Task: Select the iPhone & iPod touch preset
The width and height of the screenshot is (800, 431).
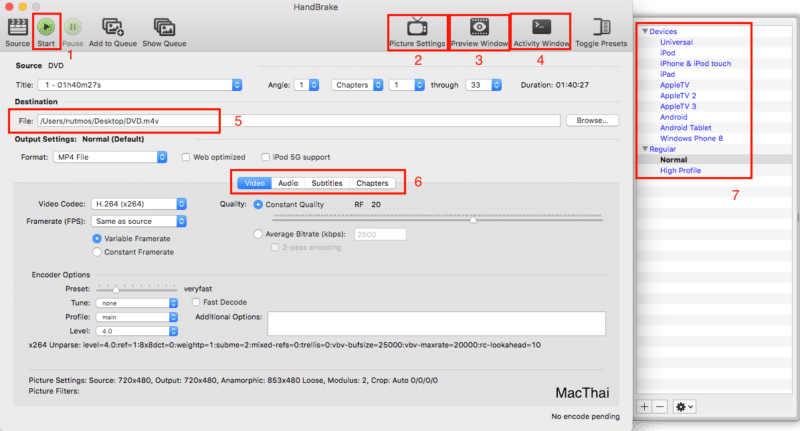Action: (695, 64)
